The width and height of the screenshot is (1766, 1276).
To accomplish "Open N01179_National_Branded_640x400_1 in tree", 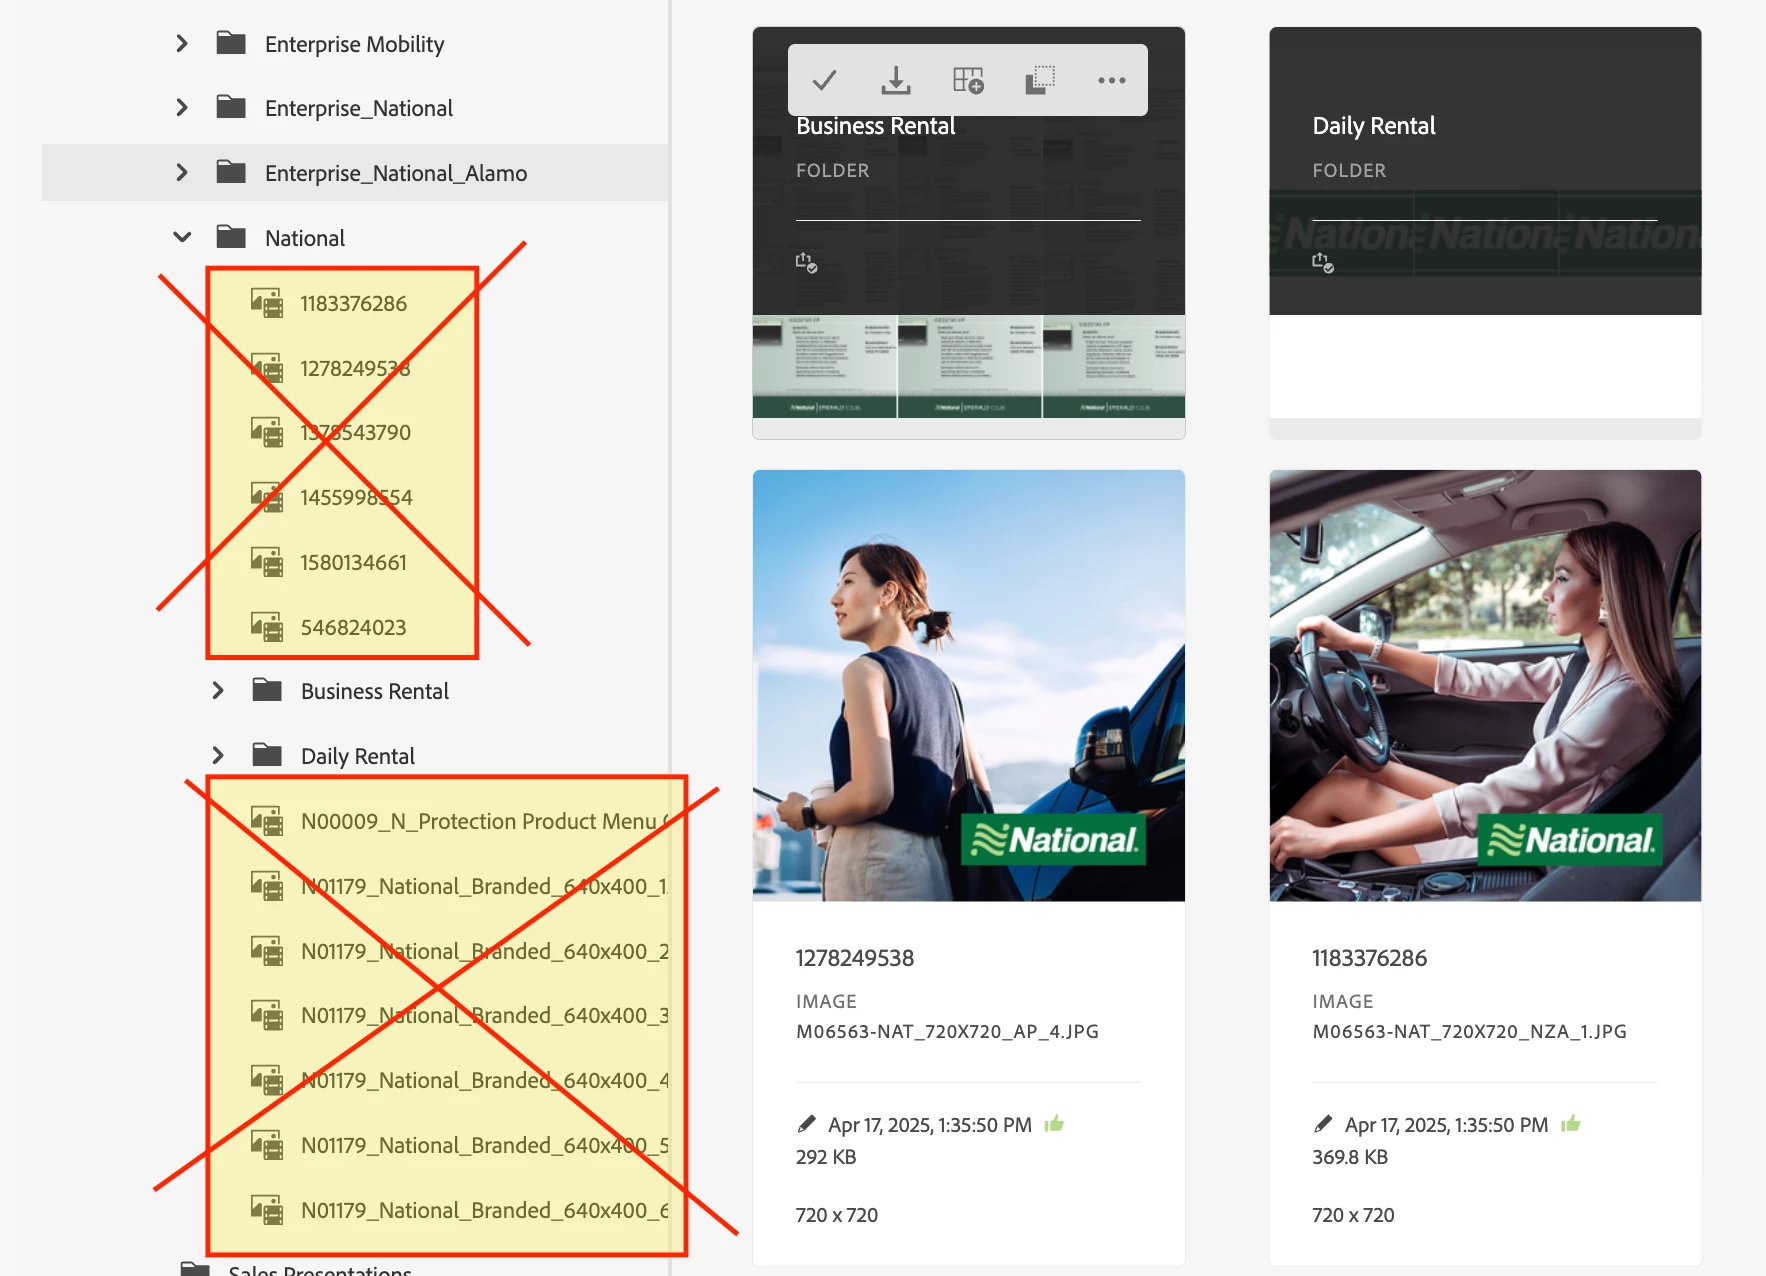I will tap(485, 886).
